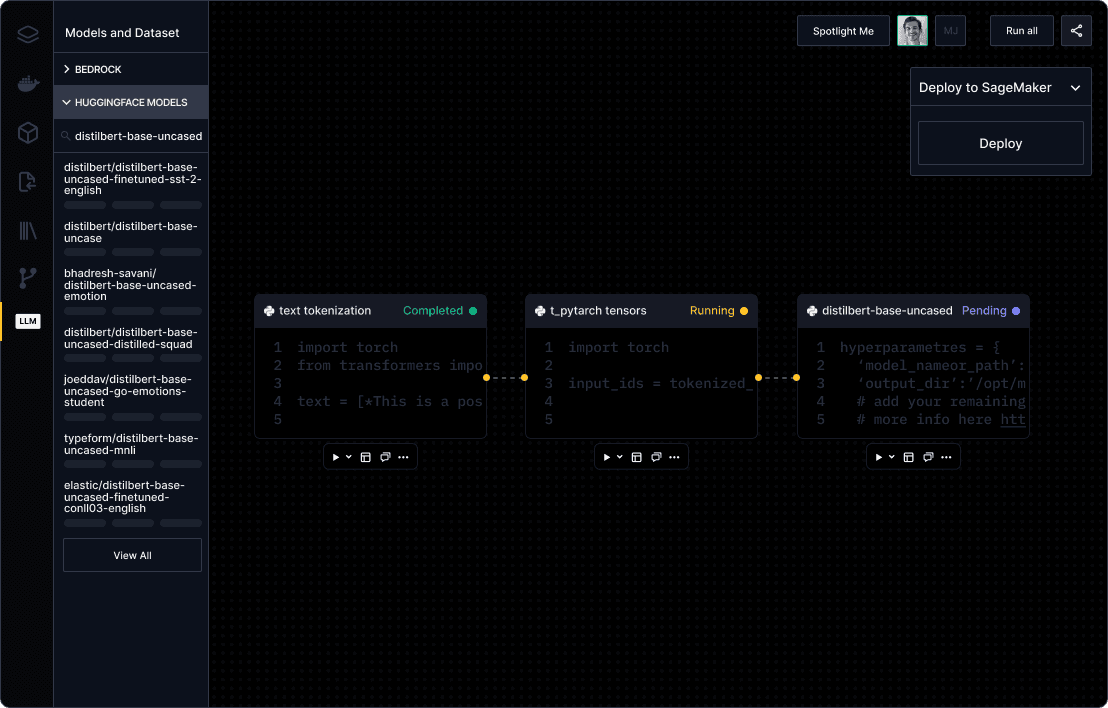The height and width of the screenshot is (708, 1108).
Task: Open the layers stack icon in sidebar
Action: [x=28, y=34]
